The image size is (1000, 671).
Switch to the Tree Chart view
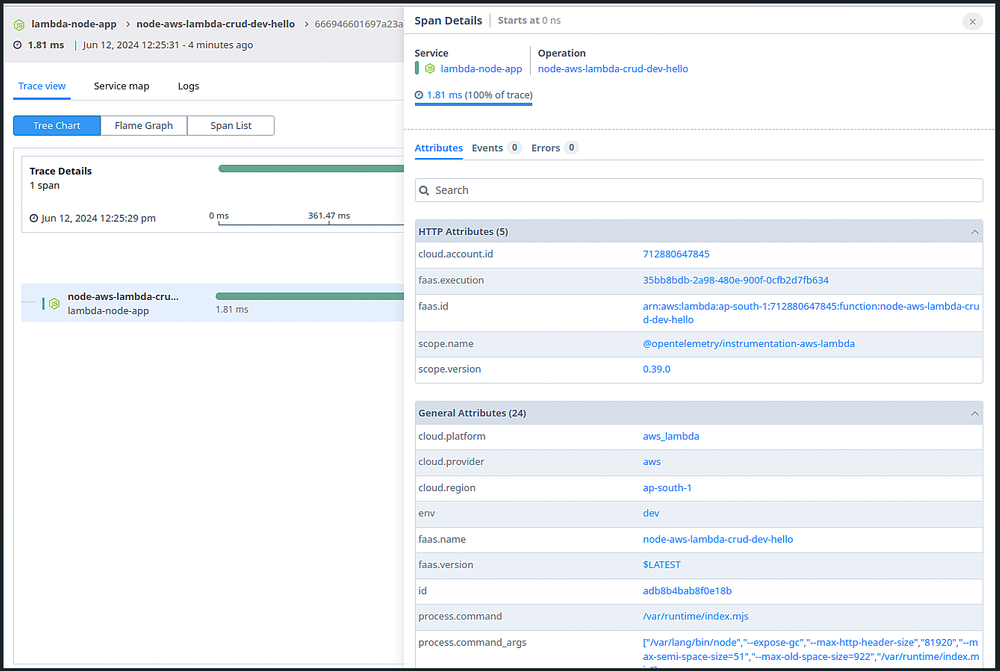pyautogui.click(x=56, y=126)
